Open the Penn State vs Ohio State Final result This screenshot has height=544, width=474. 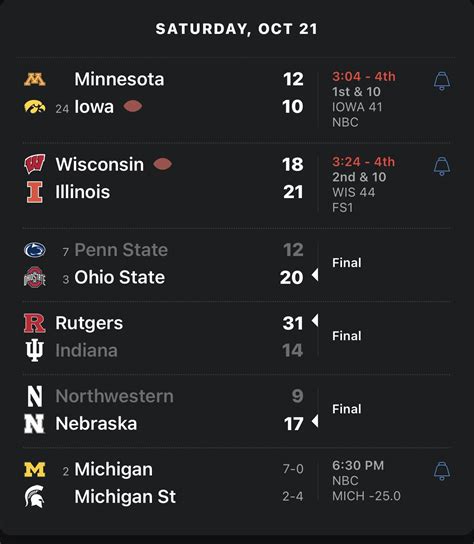click(347, 263)
